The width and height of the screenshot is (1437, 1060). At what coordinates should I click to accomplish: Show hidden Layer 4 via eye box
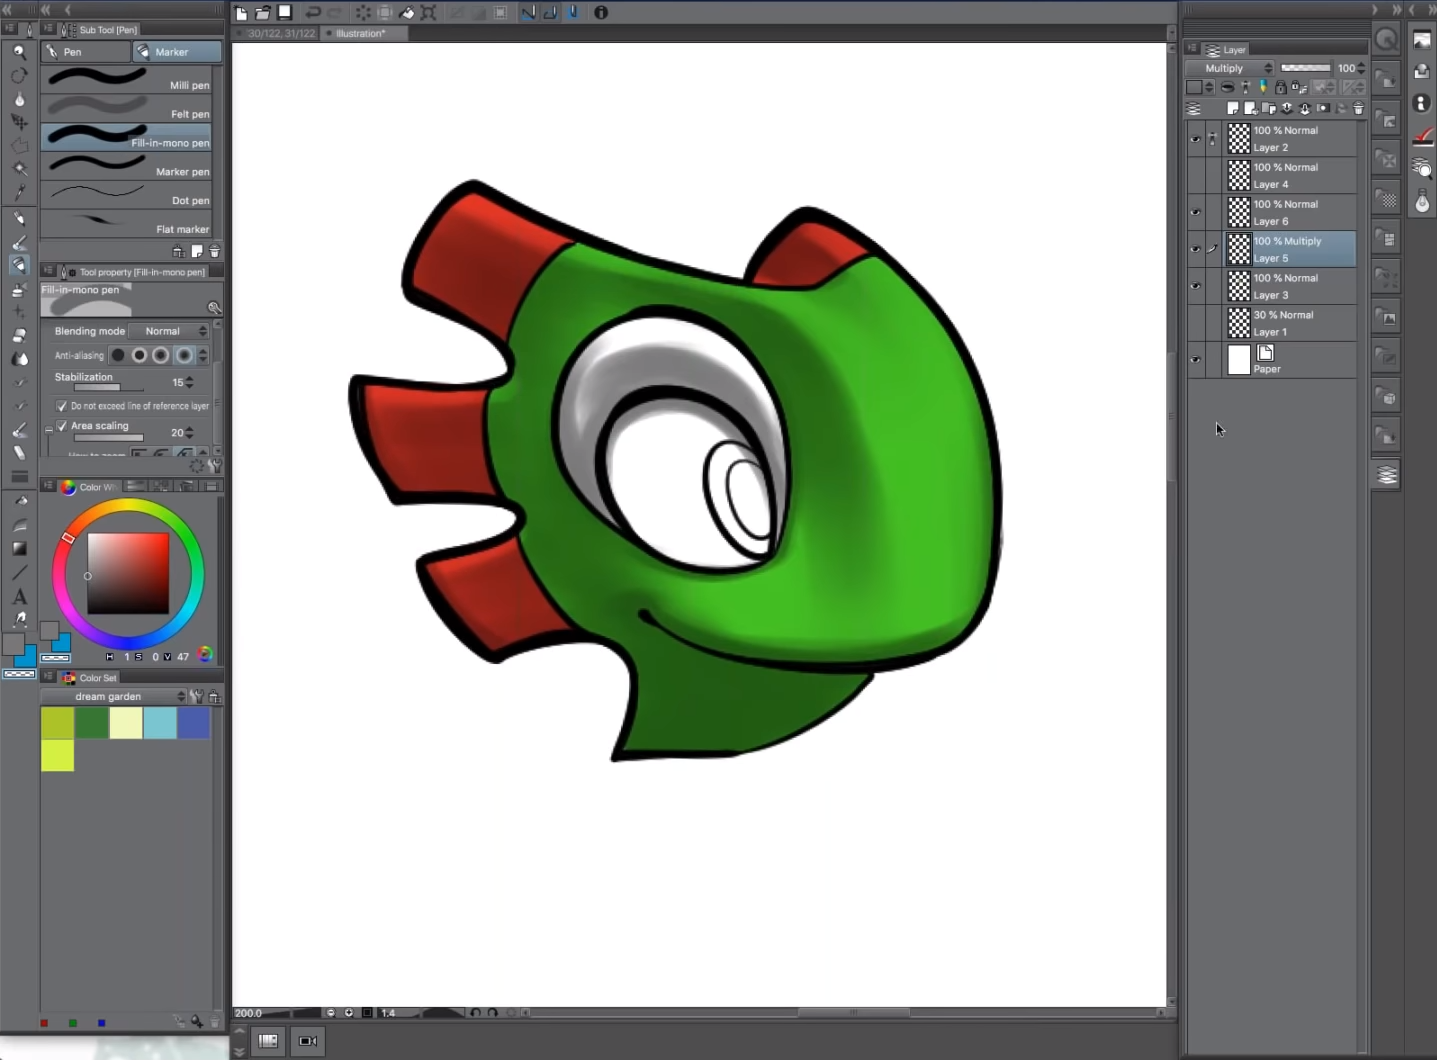[x=1196, y=176]
